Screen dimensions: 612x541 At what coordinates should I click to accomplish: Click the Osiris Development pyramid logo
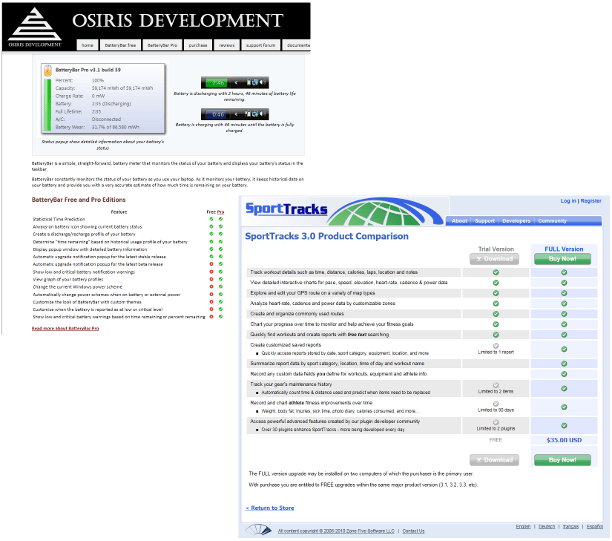[x=35, y=27]
